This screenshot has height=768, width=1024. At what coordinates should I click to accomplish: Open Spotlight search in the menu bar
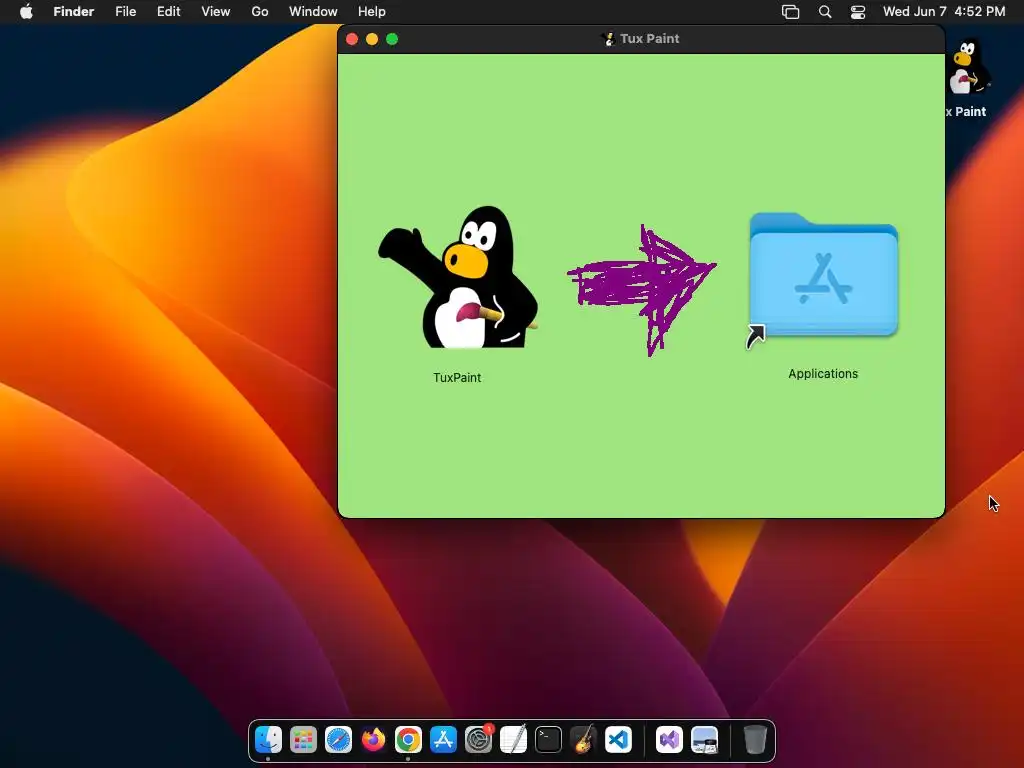[825, 12]
